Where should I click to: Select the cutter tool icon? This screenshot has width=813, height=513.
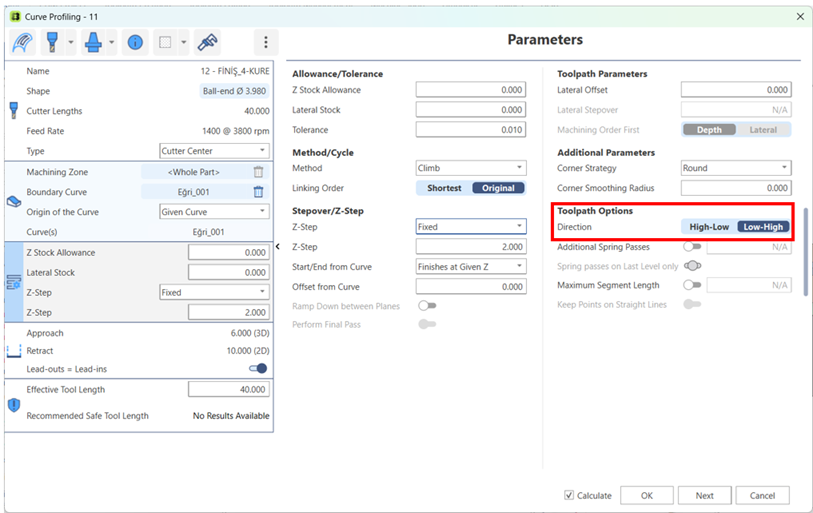tap(52, 42)
